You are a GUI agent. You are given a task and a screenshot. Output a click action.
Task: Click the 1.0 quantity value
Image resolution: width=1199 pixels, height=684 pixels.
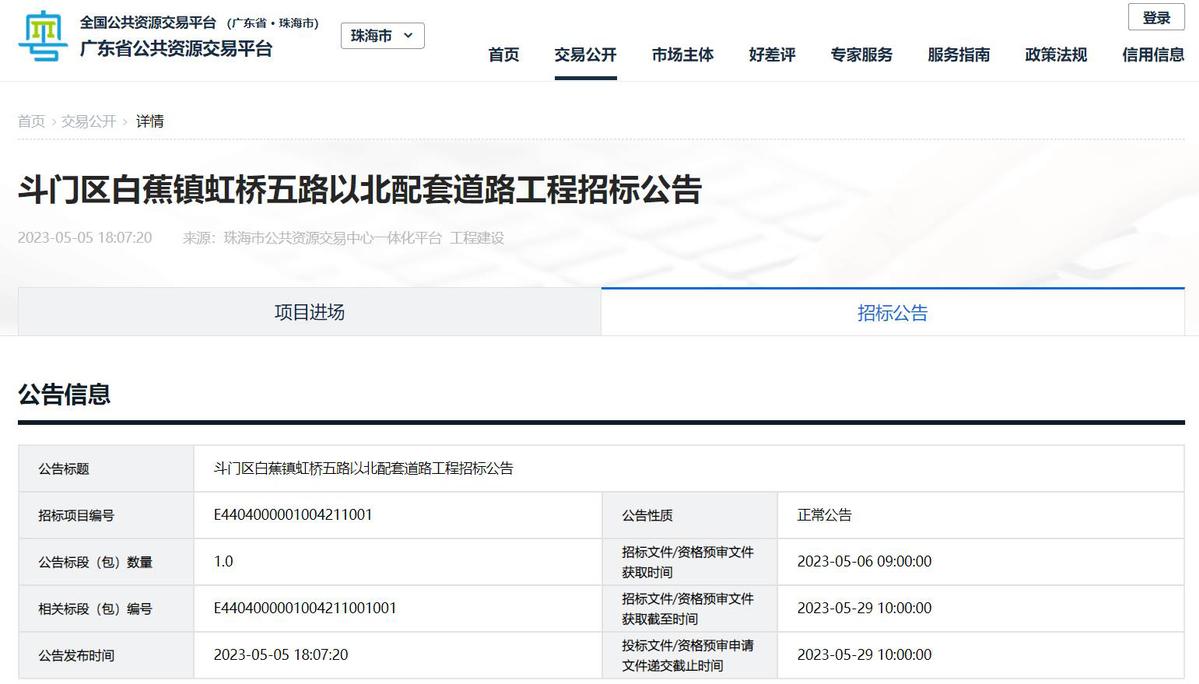point(223,562)
